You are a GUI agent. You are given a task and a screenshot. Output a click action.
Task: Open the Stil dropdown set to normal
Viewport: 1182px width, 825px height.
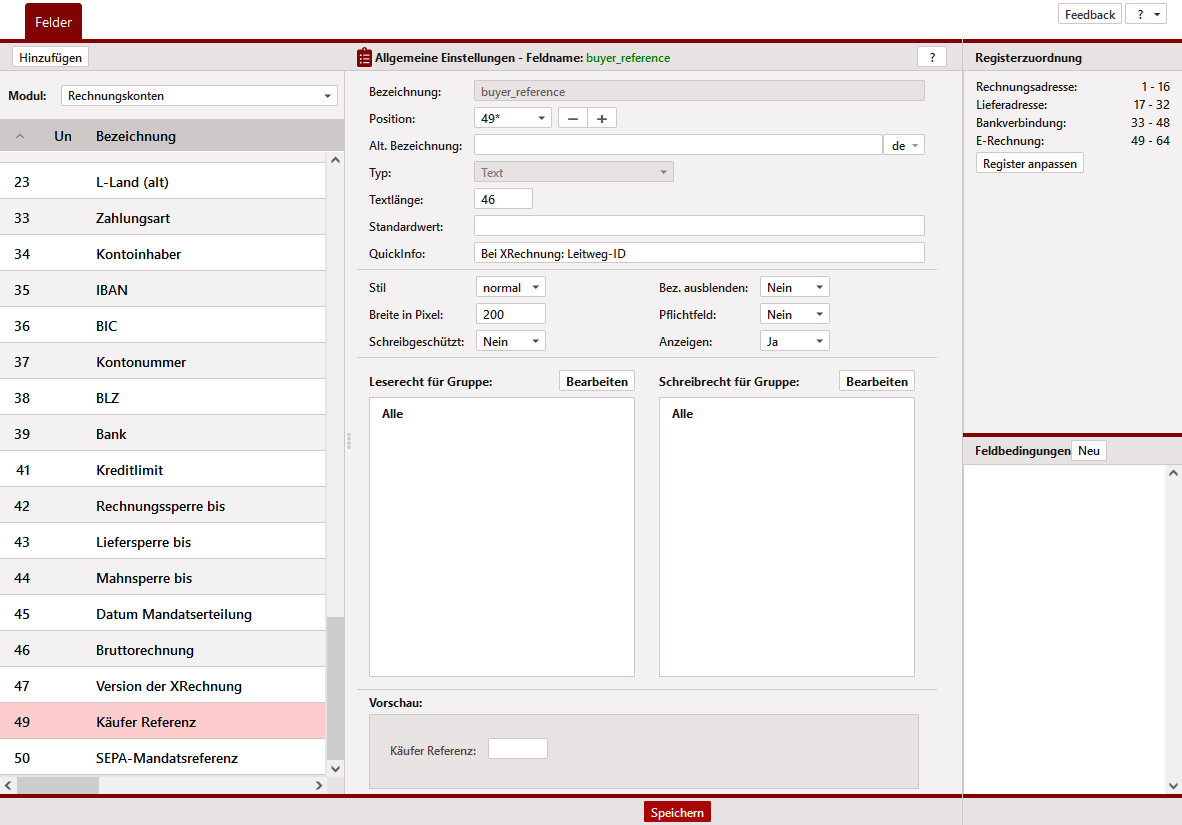click(x=510, y=287)
